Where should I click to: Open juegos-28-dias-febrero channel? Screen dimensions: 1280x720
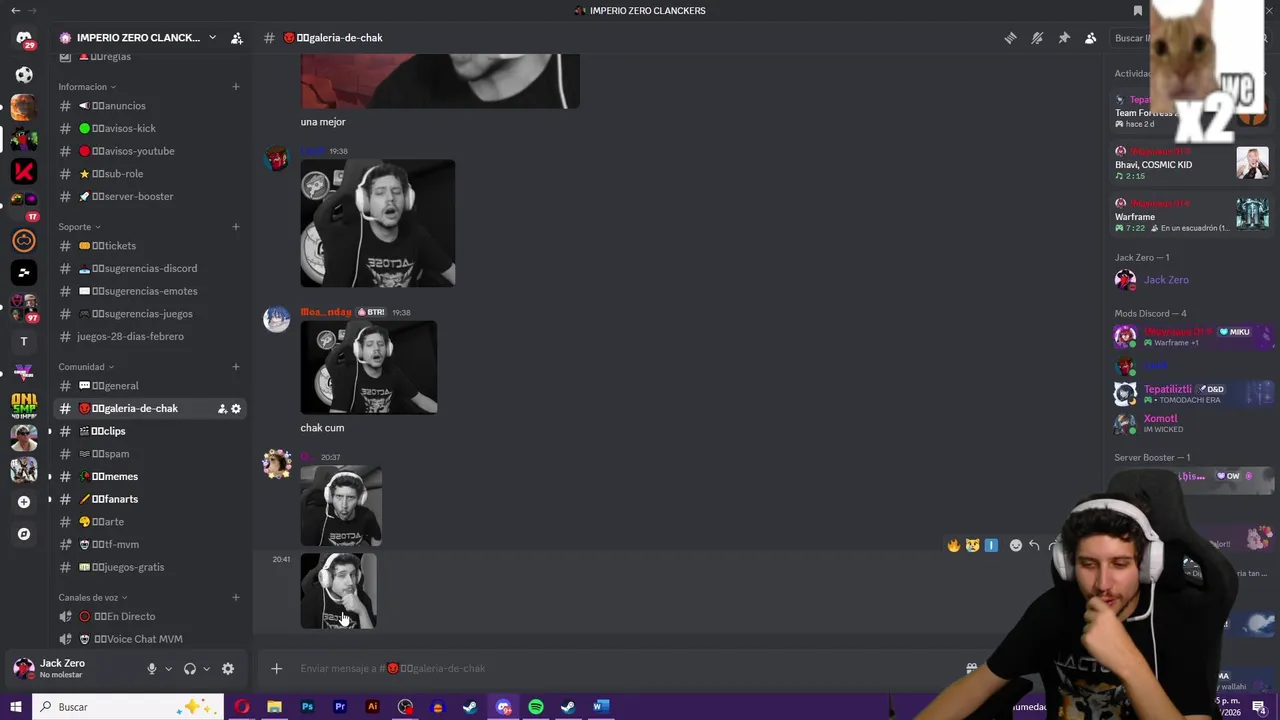click(150, 337)
